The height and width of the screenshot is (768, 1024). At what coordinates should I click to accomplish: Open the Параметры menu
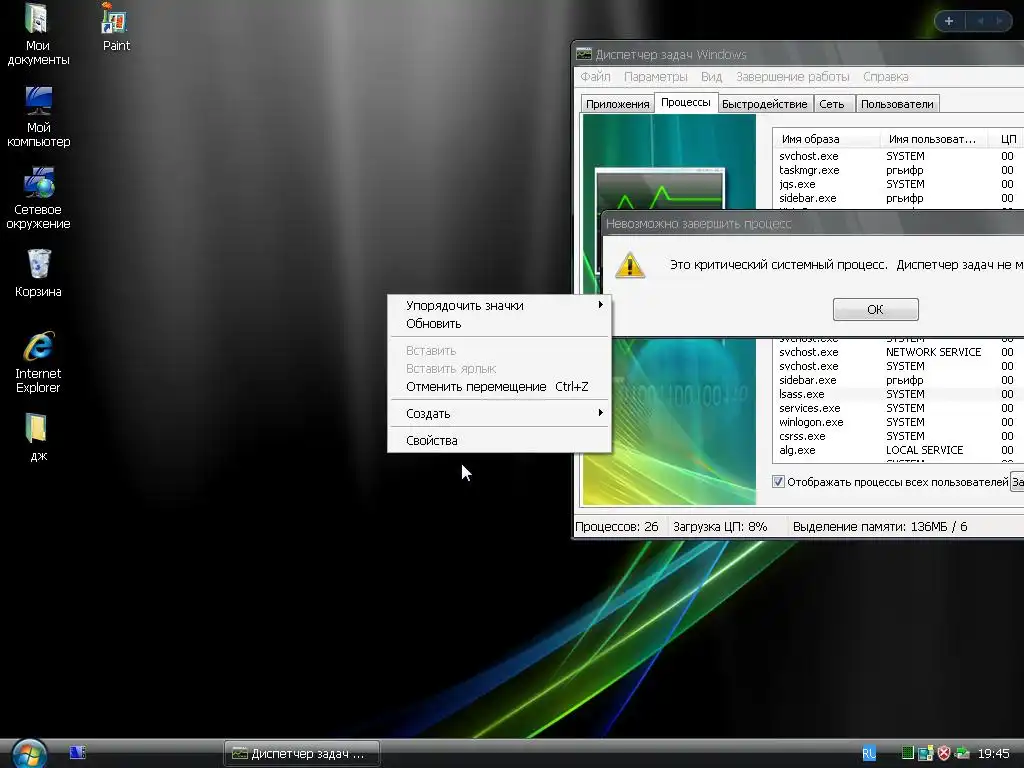[656, 76]
